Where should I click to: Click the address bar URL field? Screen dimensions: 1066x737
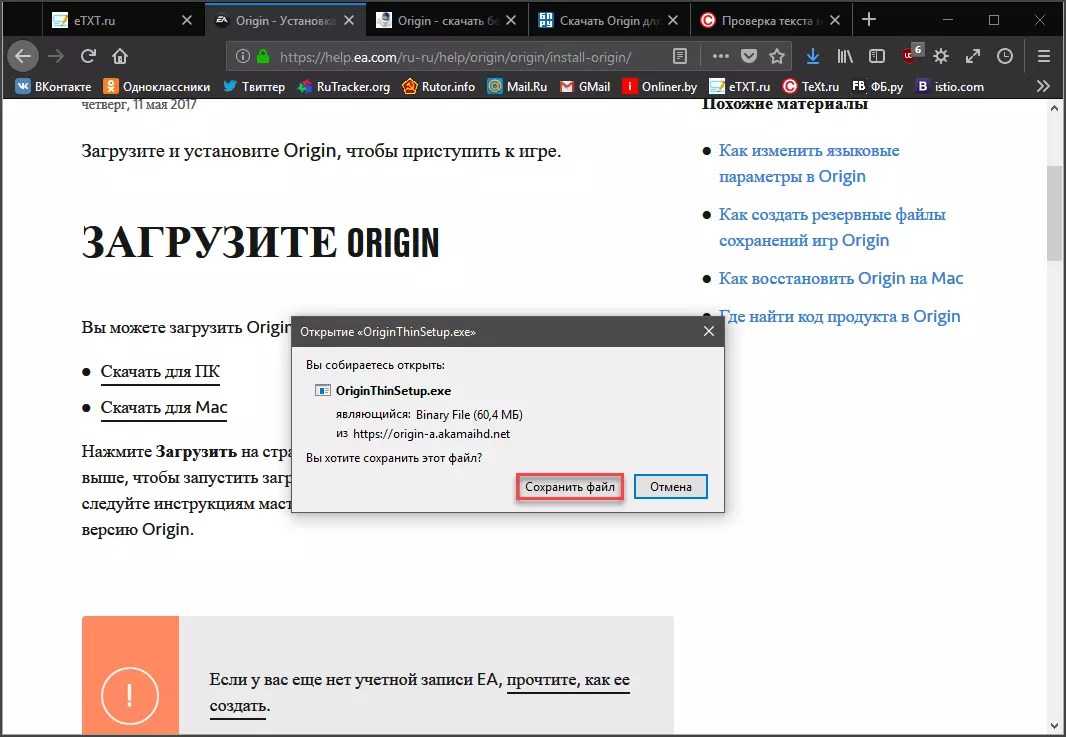click(455, 57)
